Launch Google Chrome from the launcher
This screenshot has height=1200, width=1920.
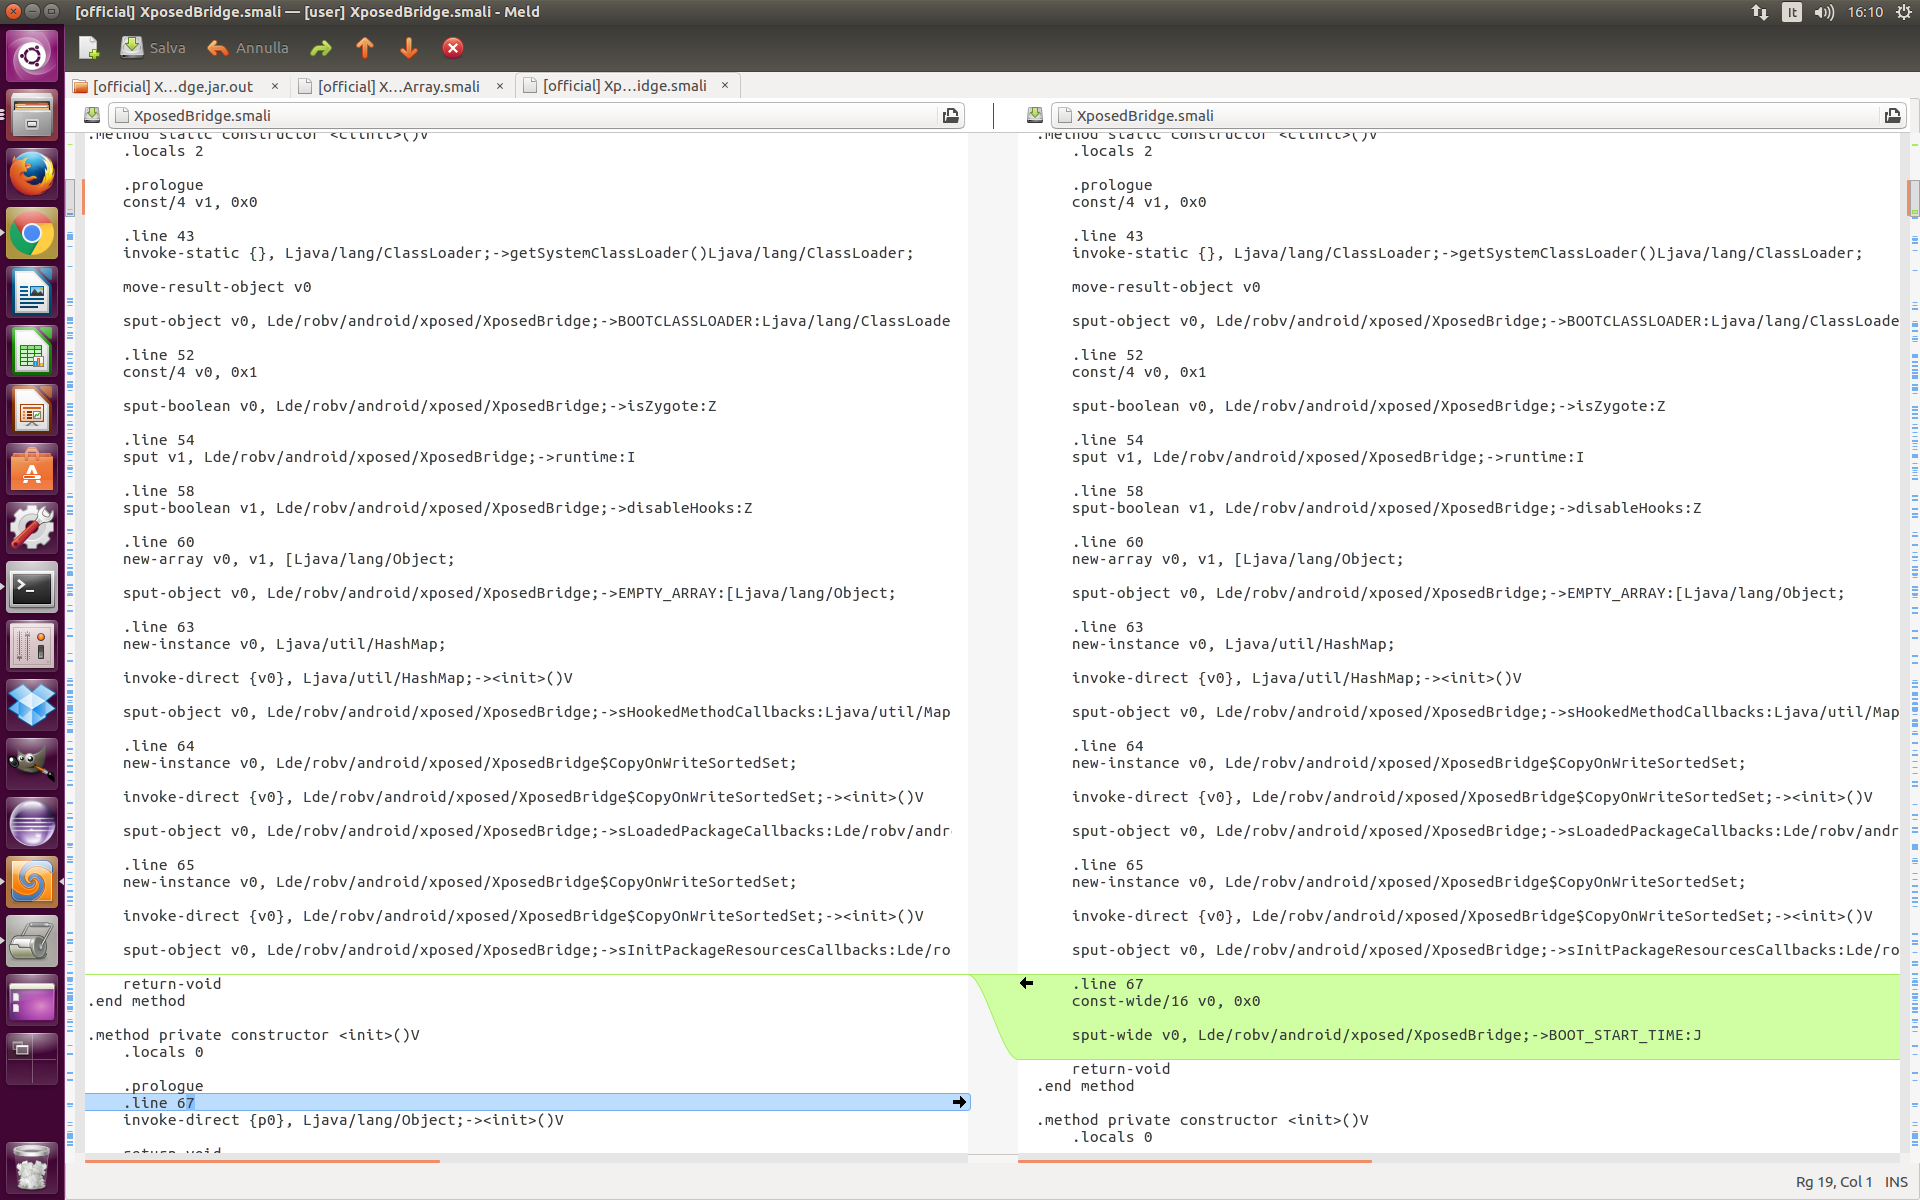32,234
